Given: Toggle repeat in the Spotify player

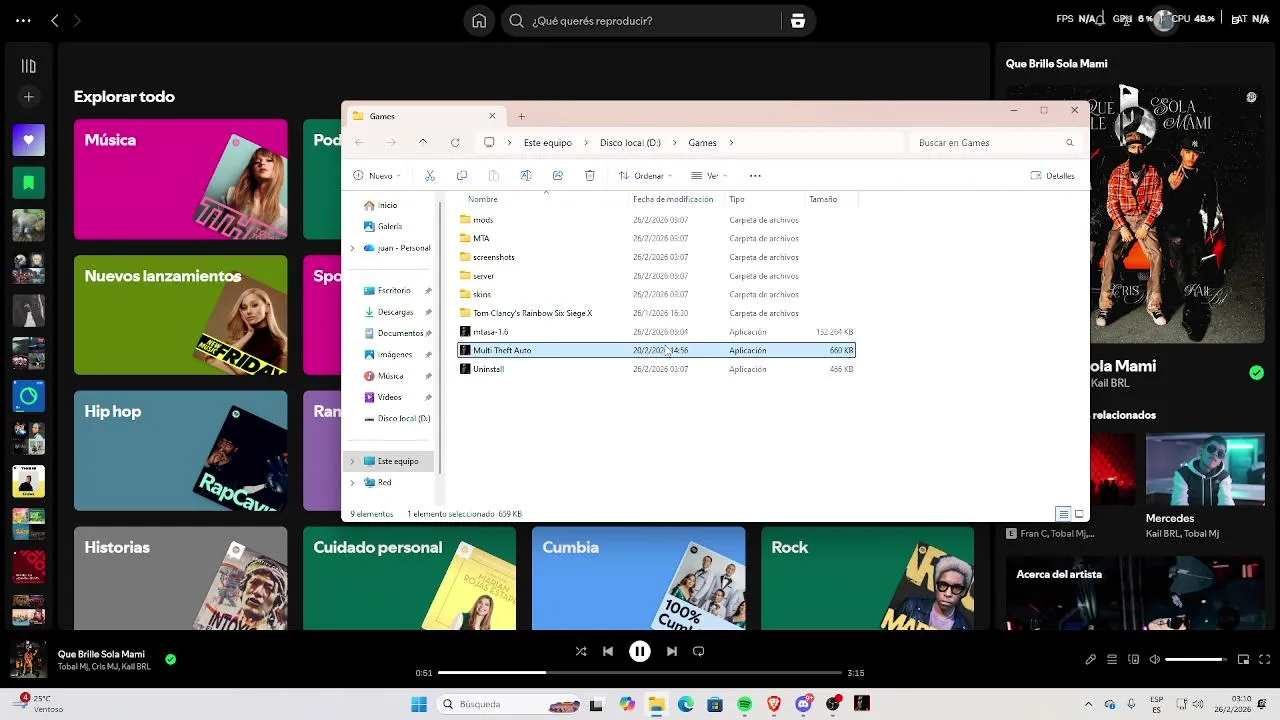Looking at the screenshot, I should (x=699, y=651).
